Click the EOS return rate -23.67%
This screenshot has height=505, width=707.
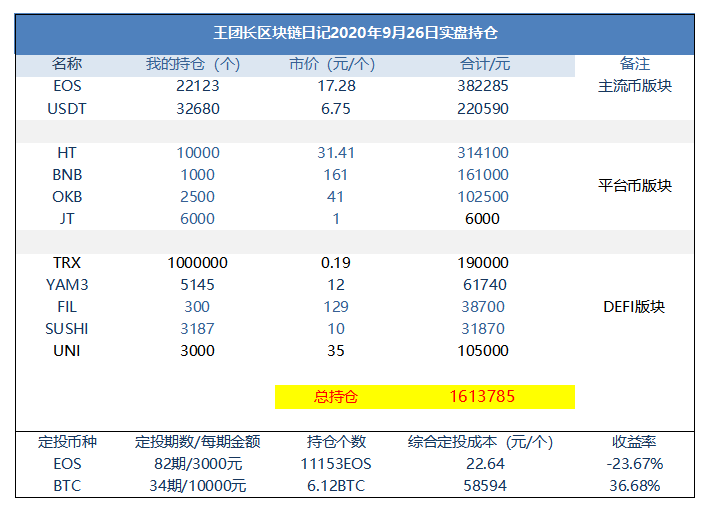(634, 464)
